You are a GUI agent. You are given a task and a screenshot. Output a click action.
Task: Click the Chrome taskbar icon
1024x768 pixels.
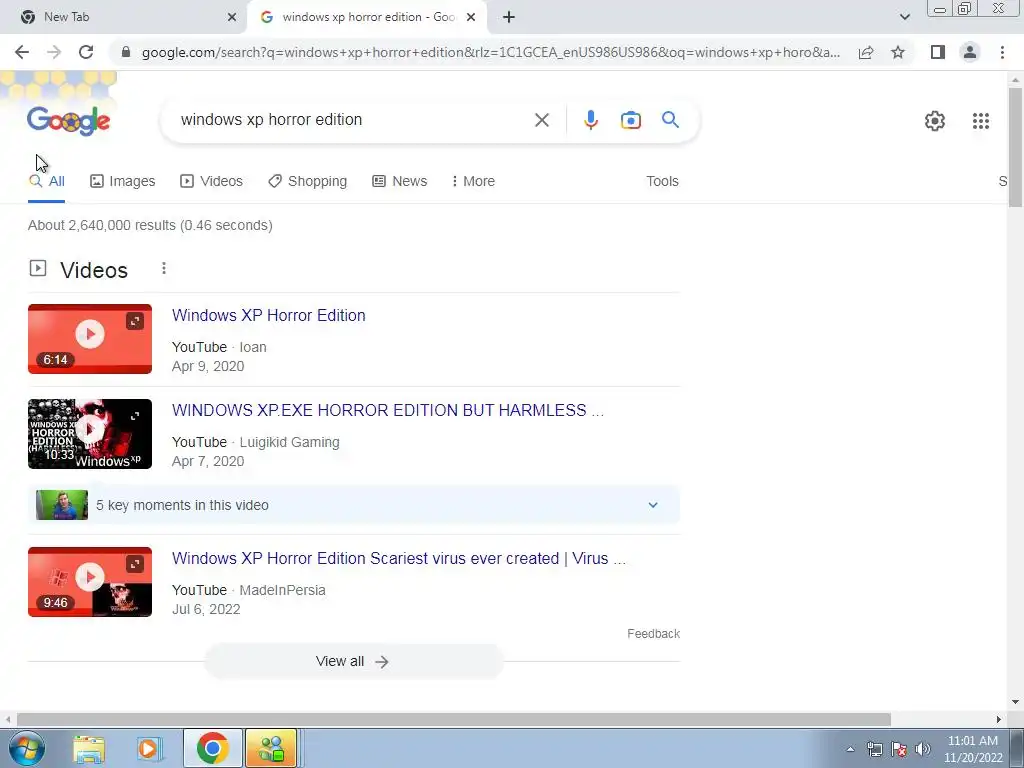pos(212,748)
